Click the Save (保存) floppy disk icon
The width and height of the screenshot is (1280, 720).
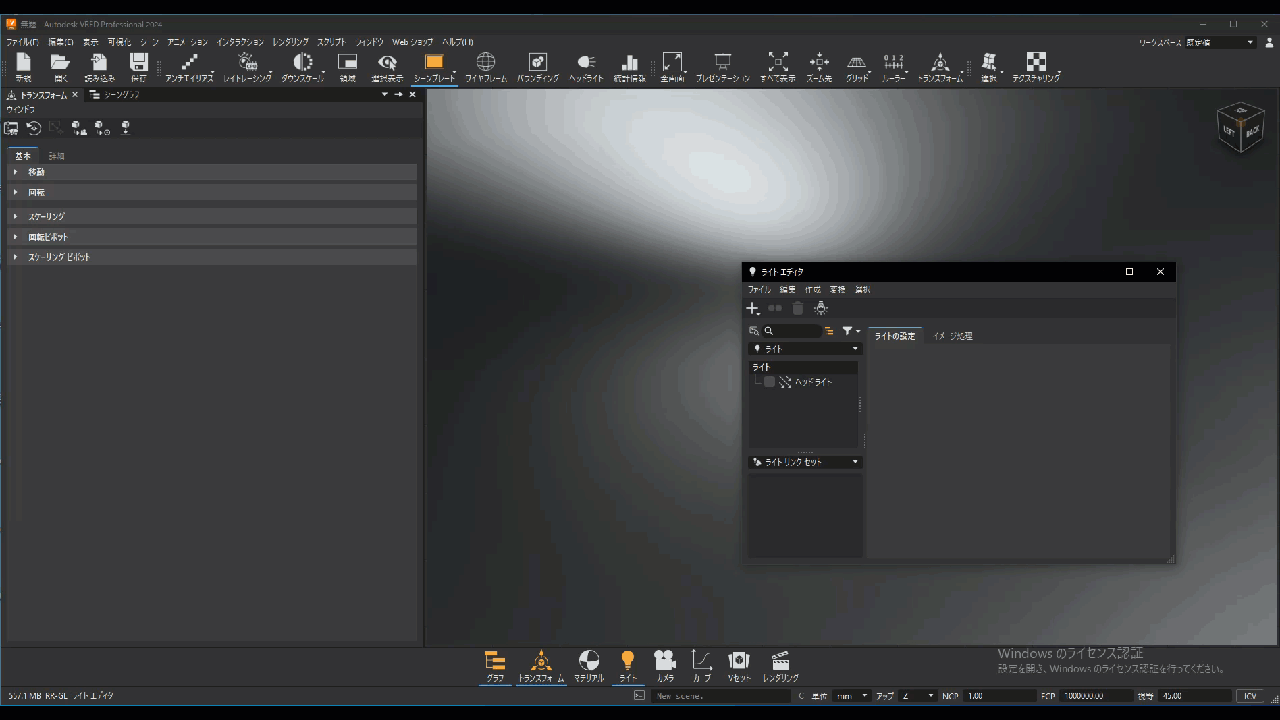click(139, 67)
